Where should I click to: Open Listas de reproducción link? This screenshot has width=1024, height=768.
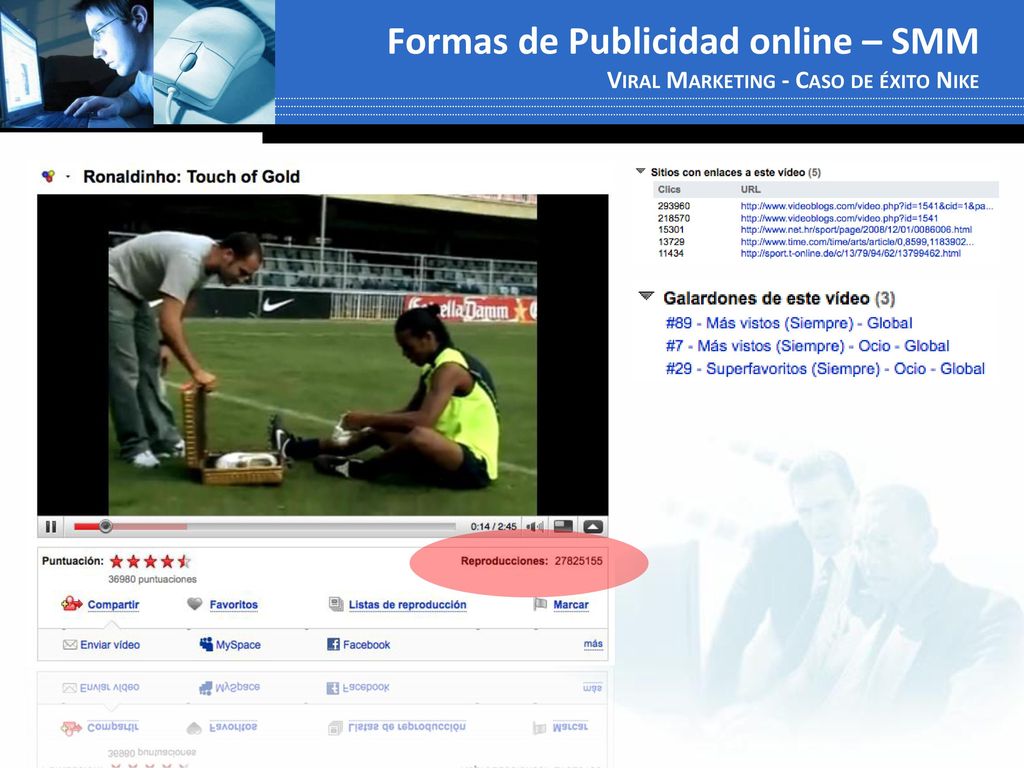[408, 605]
